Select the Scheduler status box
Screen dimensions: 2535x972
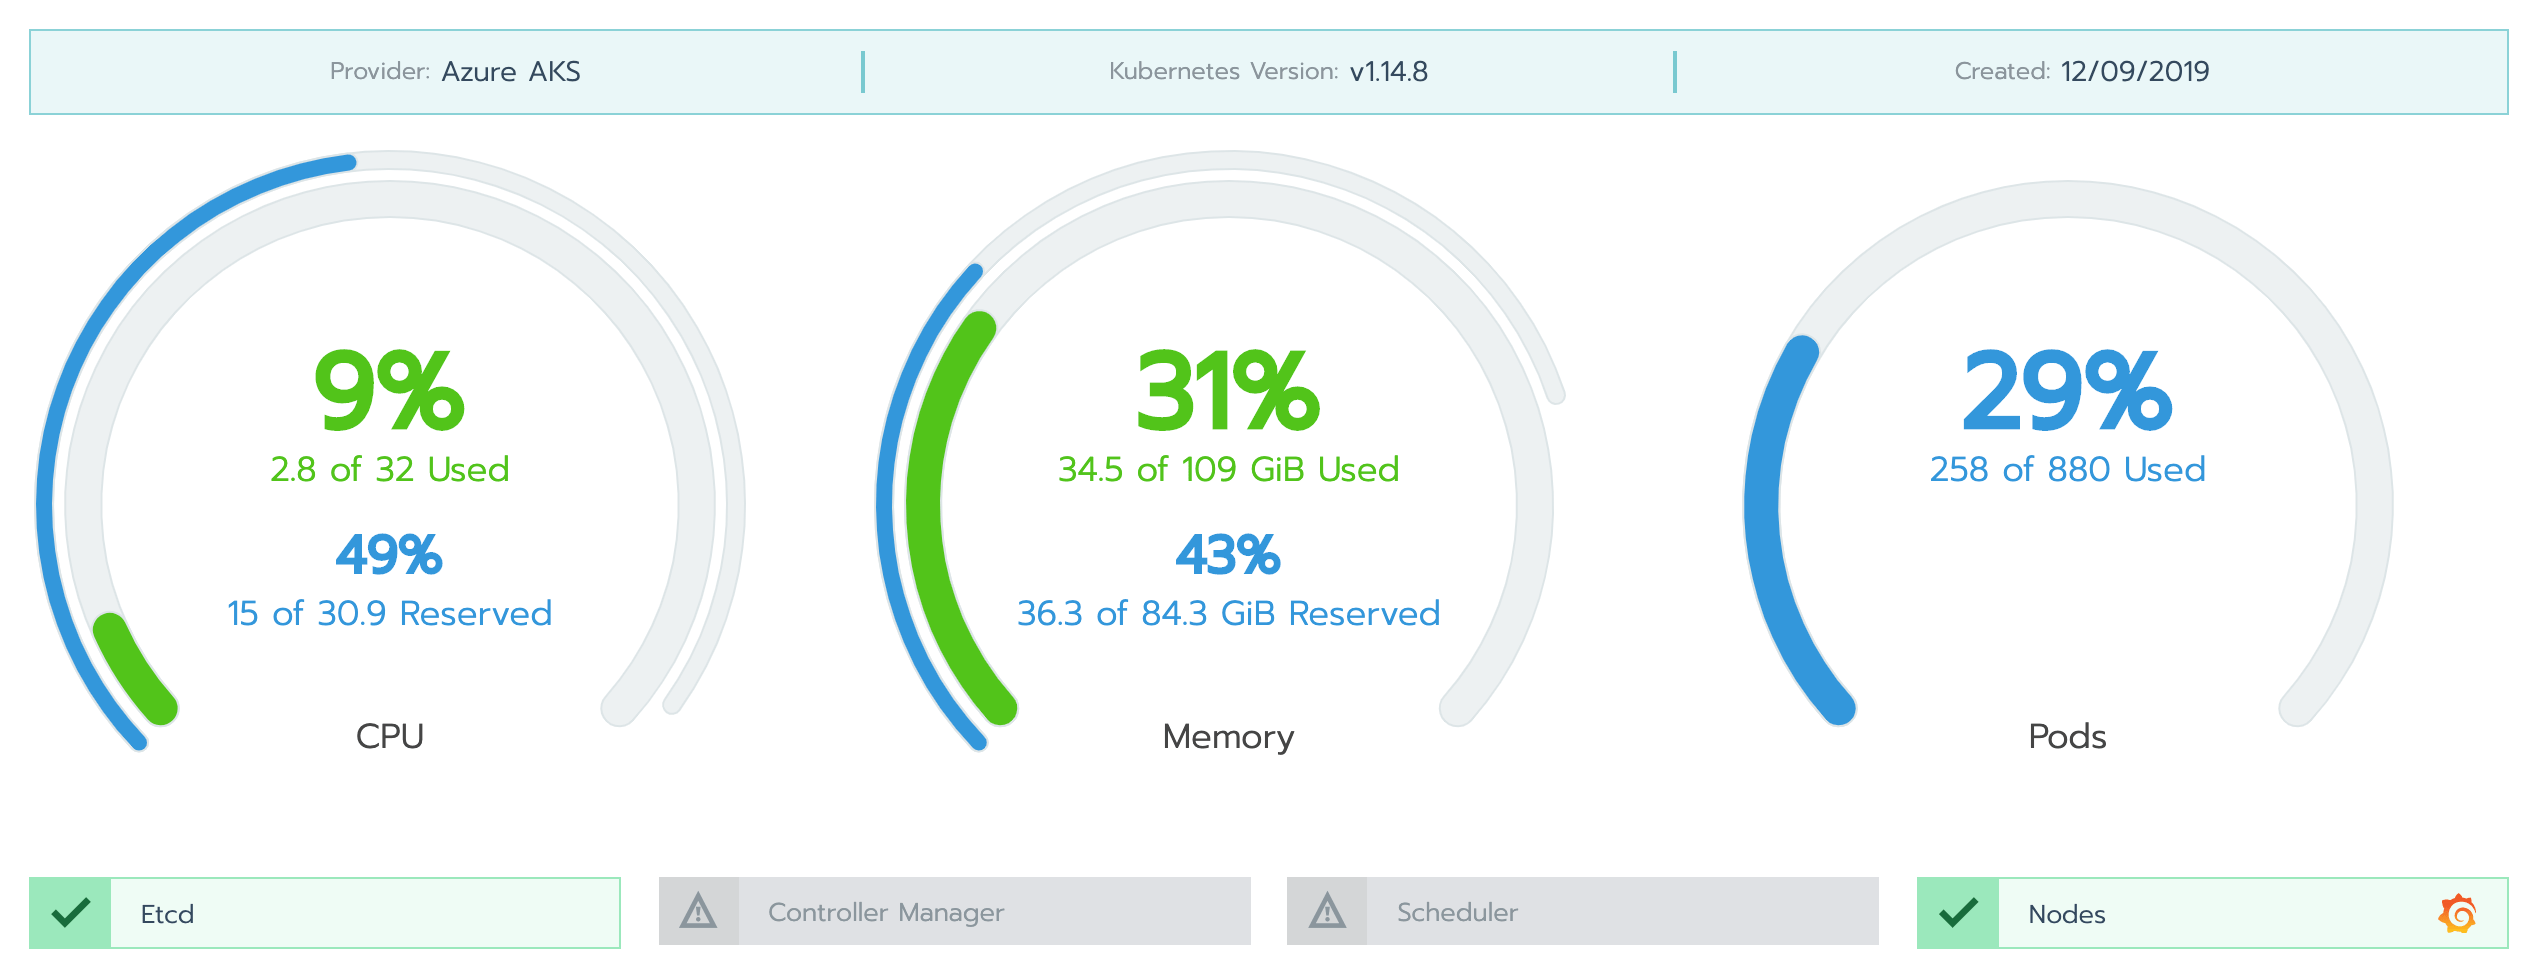click(x=1622, y=912)
